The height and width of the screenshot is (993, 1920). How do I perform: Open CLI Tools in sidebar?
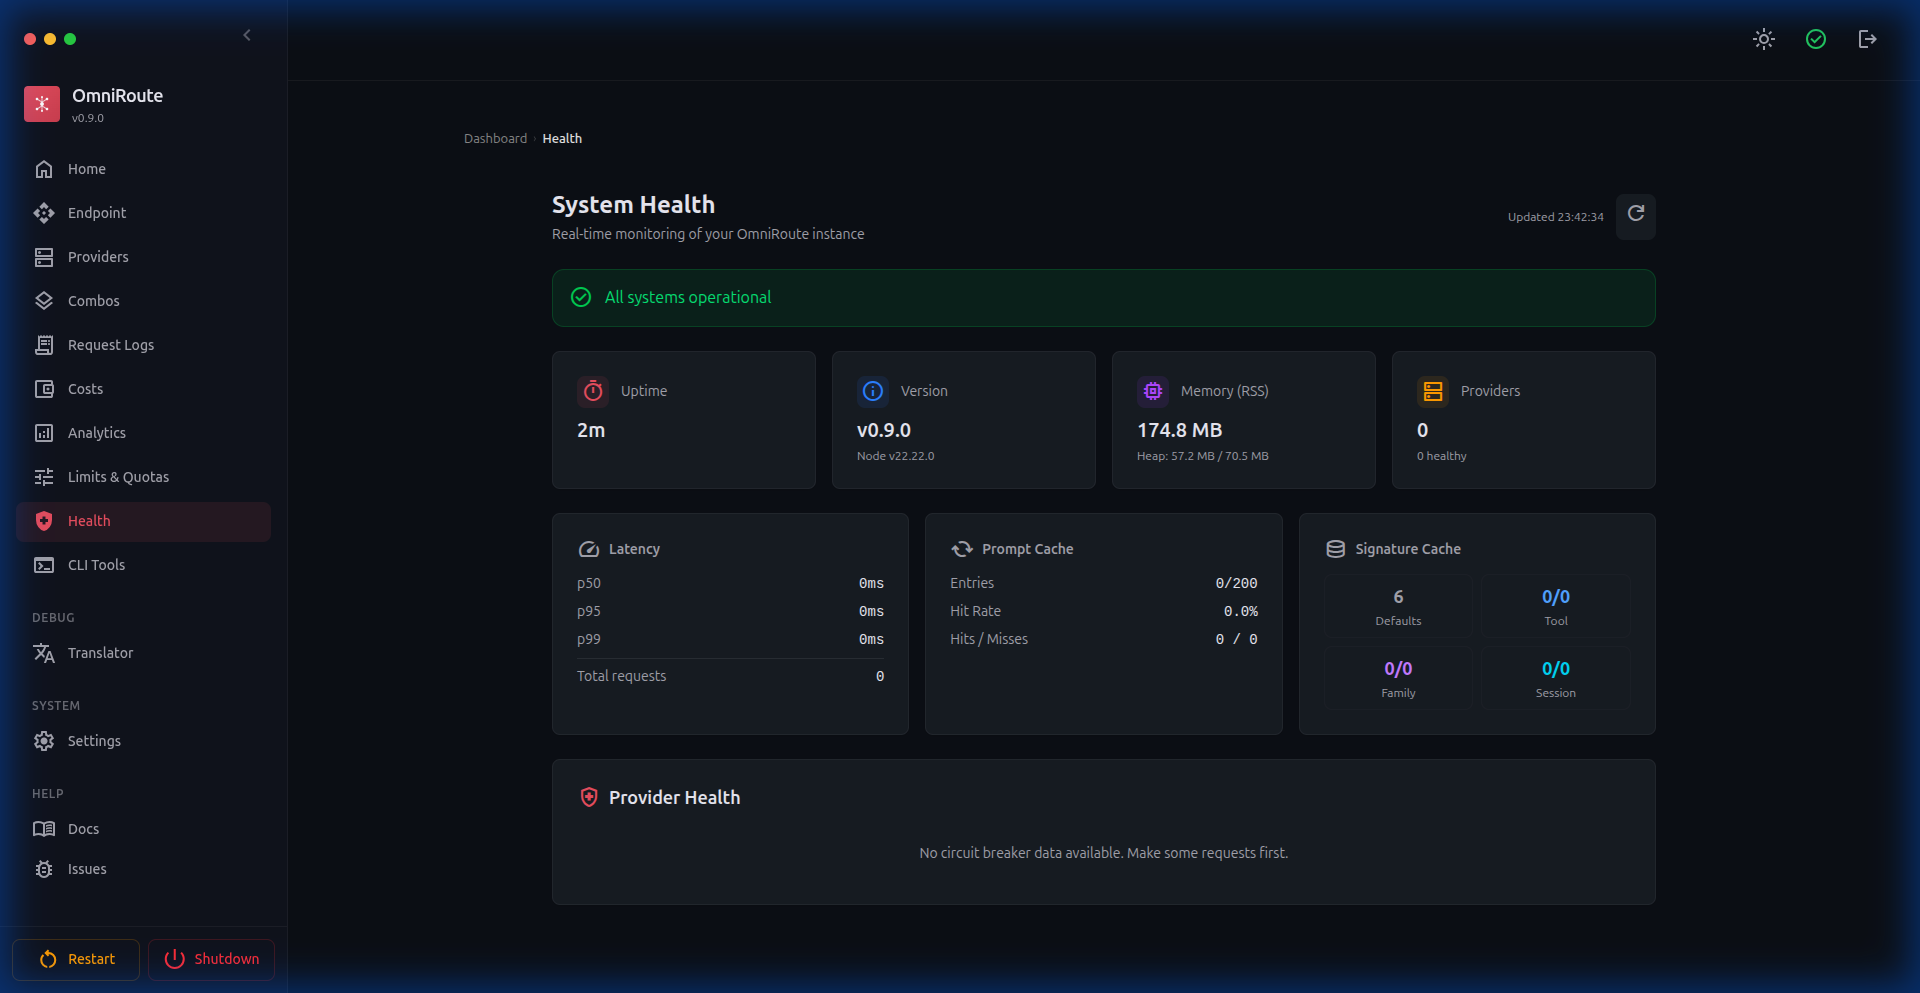[x=96, y=565]
